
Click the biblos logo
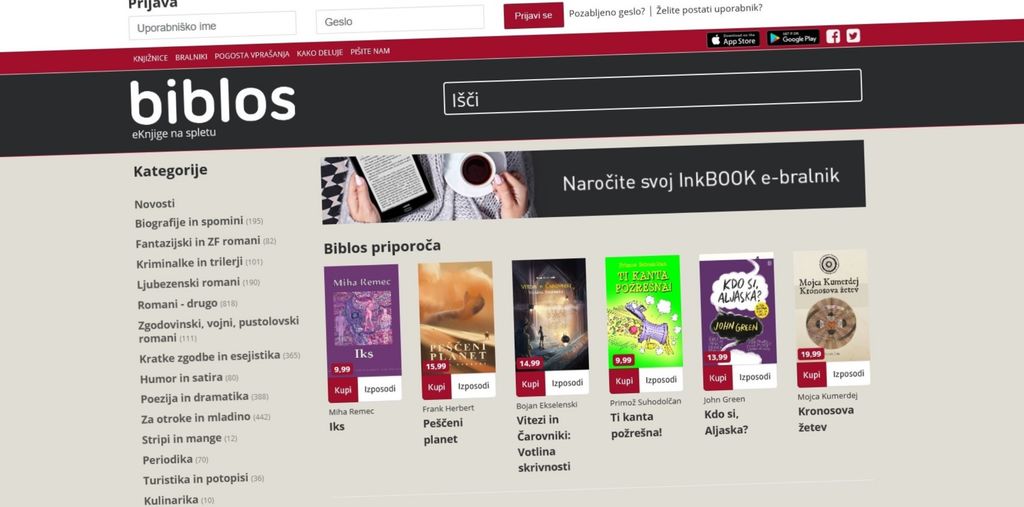point(212,108)
